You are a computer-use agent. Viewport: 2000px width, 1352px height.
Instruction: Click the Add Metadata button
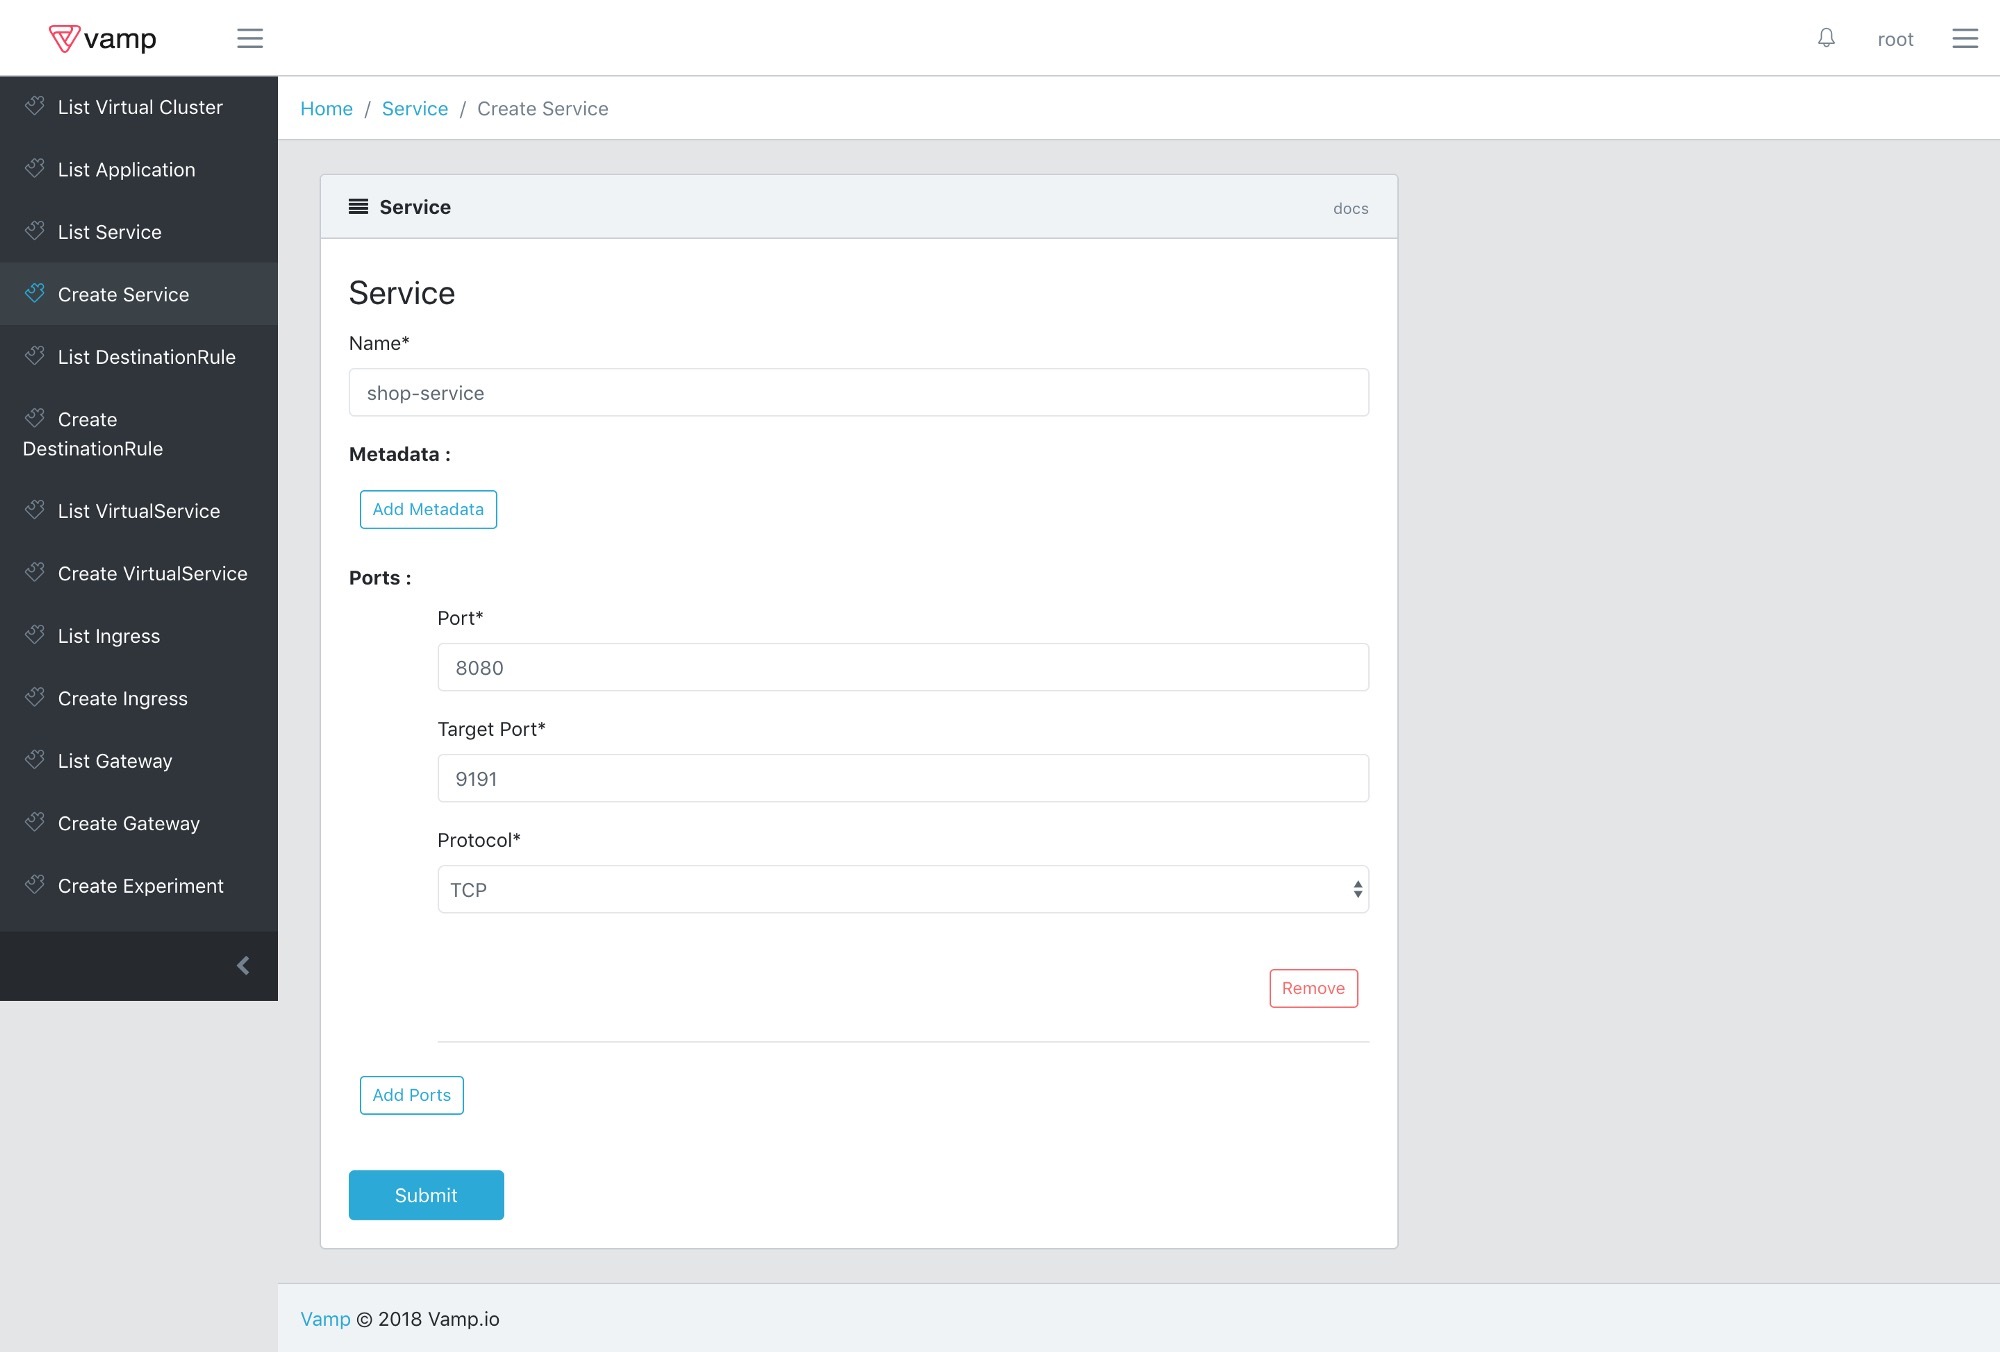(428, 509)
